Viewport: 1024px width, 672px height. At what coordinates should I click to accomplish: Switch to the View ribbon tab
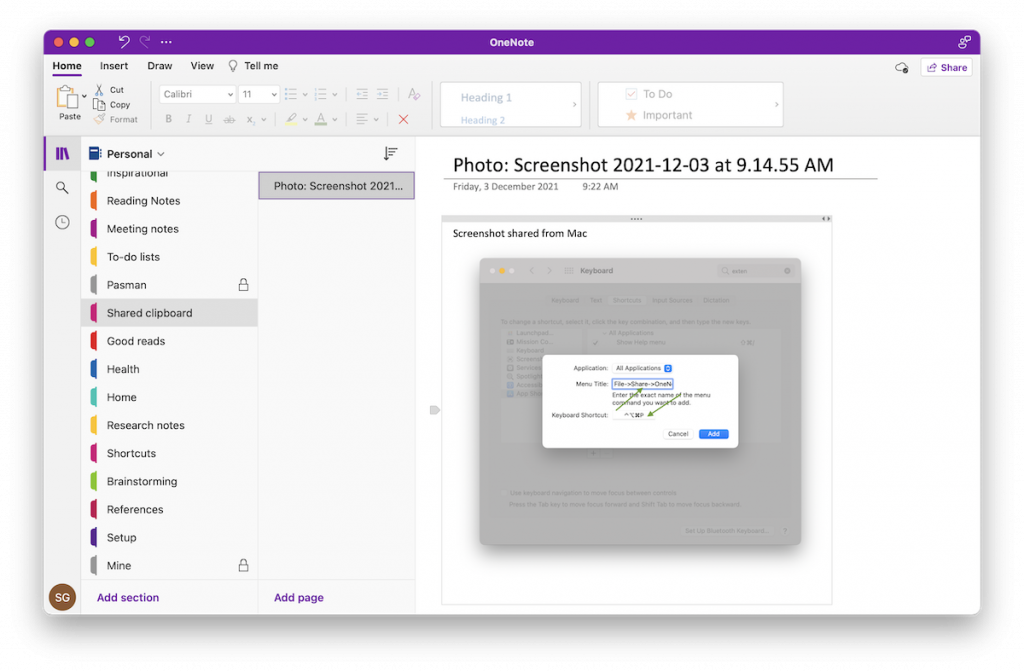[x=202, y=66]
